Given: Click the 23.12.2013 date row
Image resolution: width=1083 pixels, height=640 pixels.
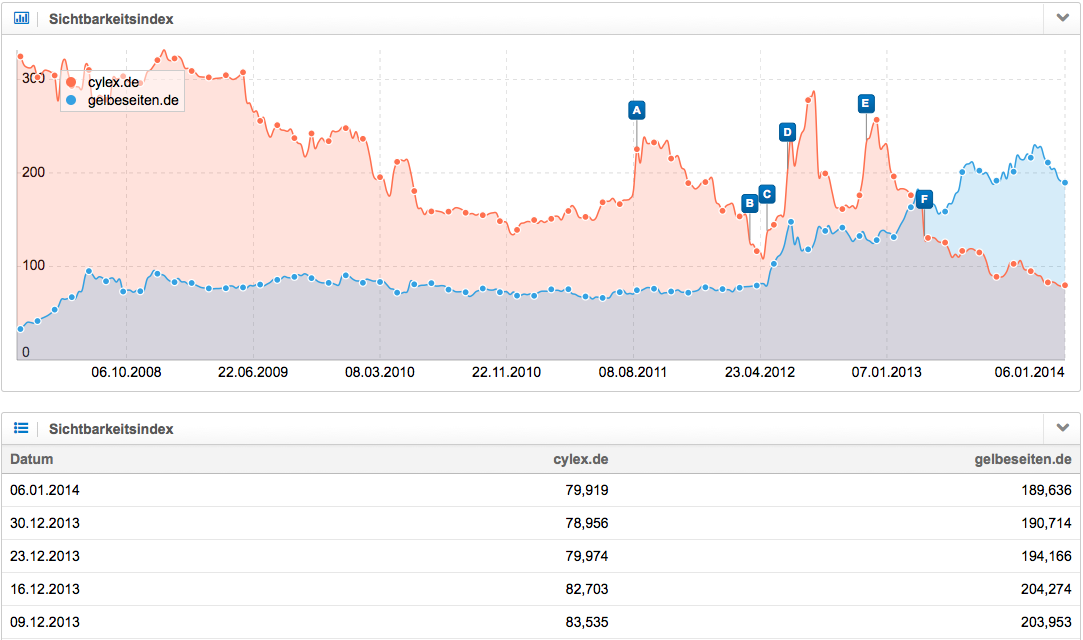Looking at the screenshot, I should click(43, 556).
